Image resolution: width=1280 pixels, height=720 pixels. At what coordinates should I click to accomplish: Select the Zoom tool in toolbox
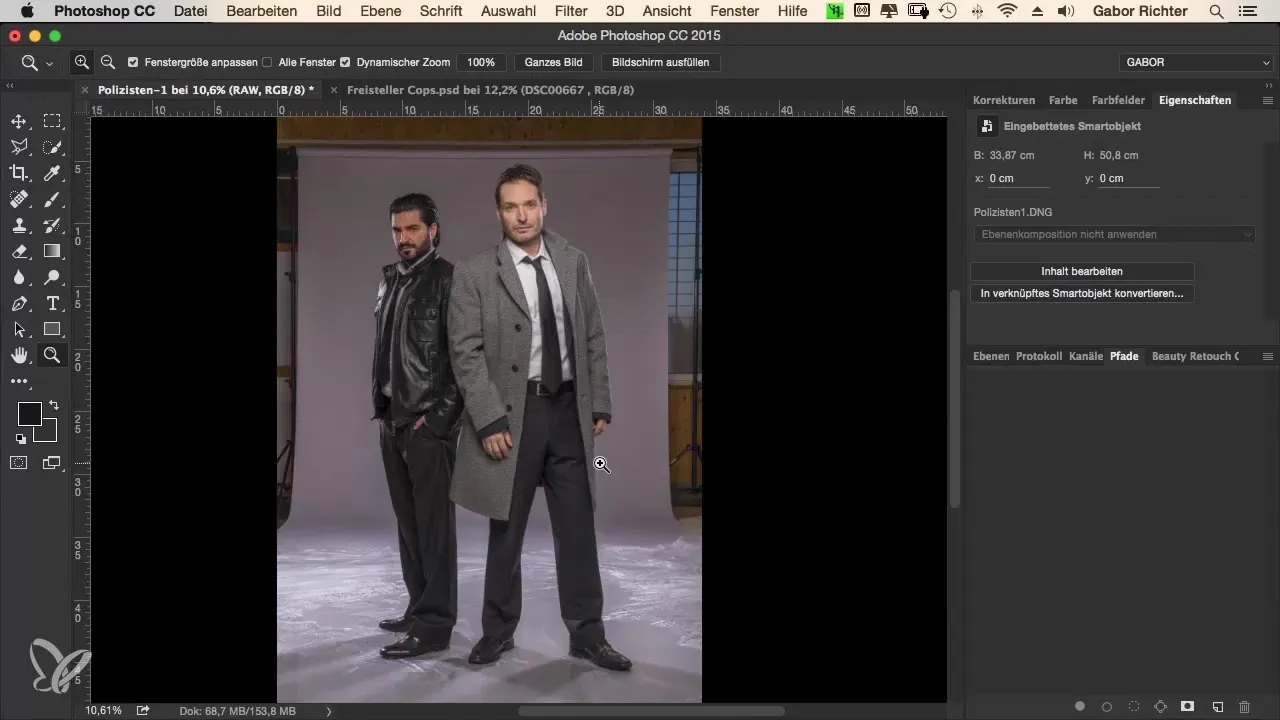click(52, 355)
